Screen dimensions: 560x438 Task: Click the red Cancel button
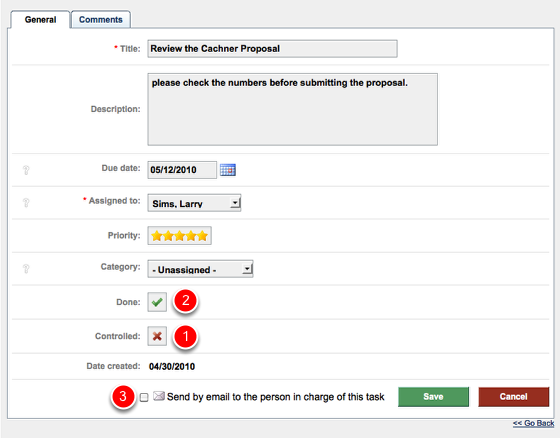tap(514, 397)
